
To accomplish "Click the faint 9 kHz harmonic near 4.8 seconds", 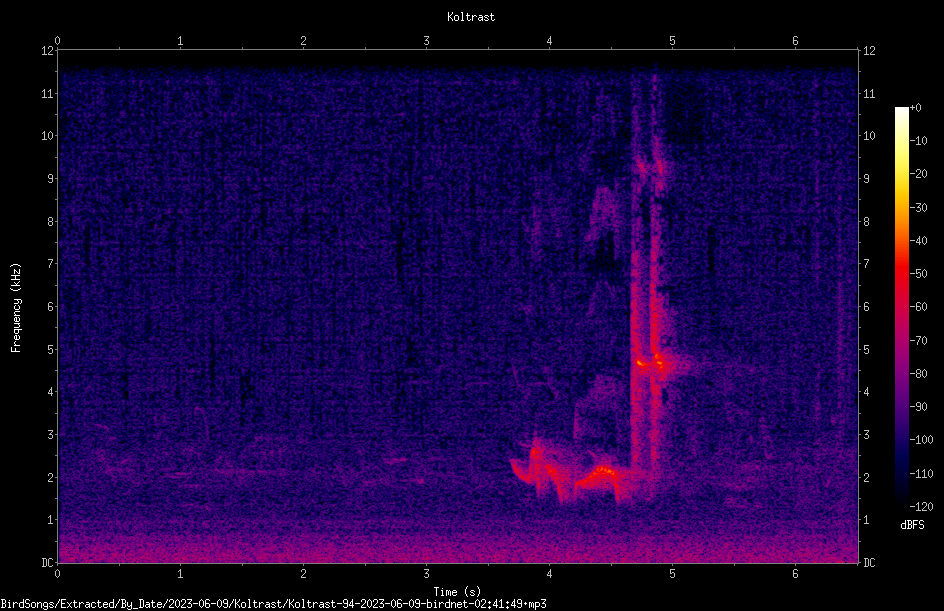I will coord(650,167).
